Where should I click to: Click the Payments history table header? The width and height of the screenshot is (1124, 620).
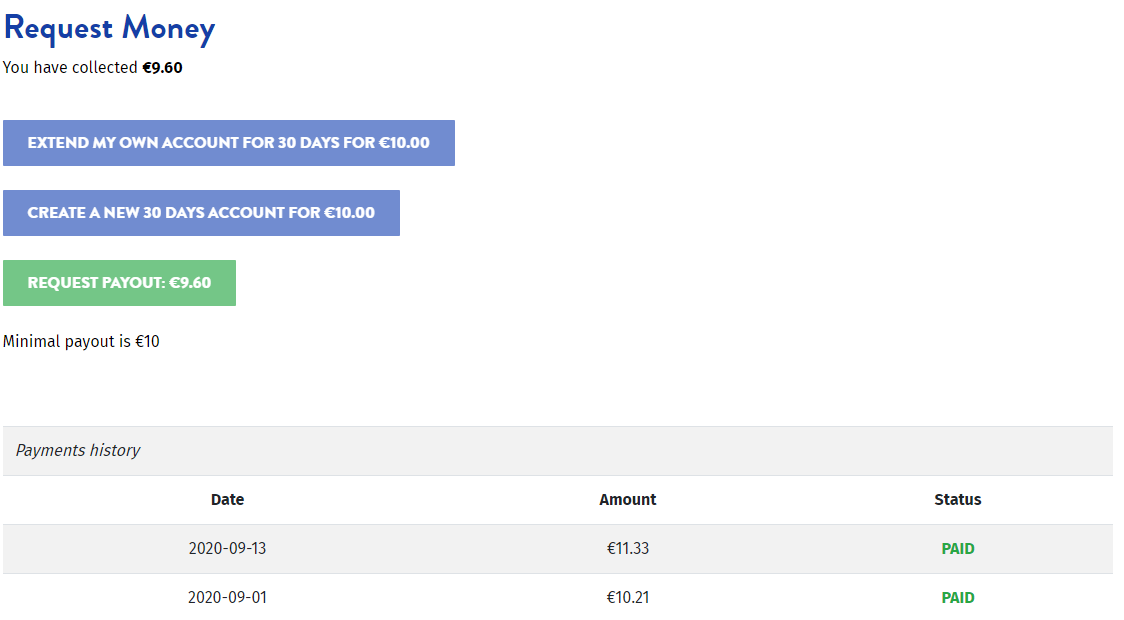click(x=78, y=450)
